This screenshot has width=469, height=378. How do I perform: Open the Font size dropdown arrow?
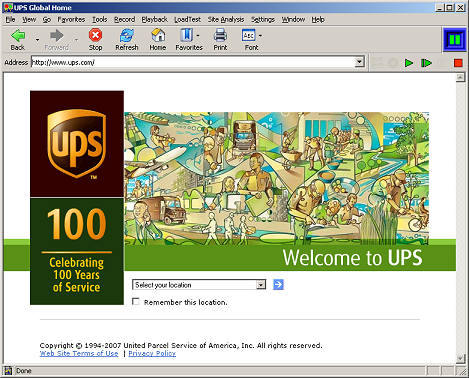pyautogui.click(x=260, y=35)
